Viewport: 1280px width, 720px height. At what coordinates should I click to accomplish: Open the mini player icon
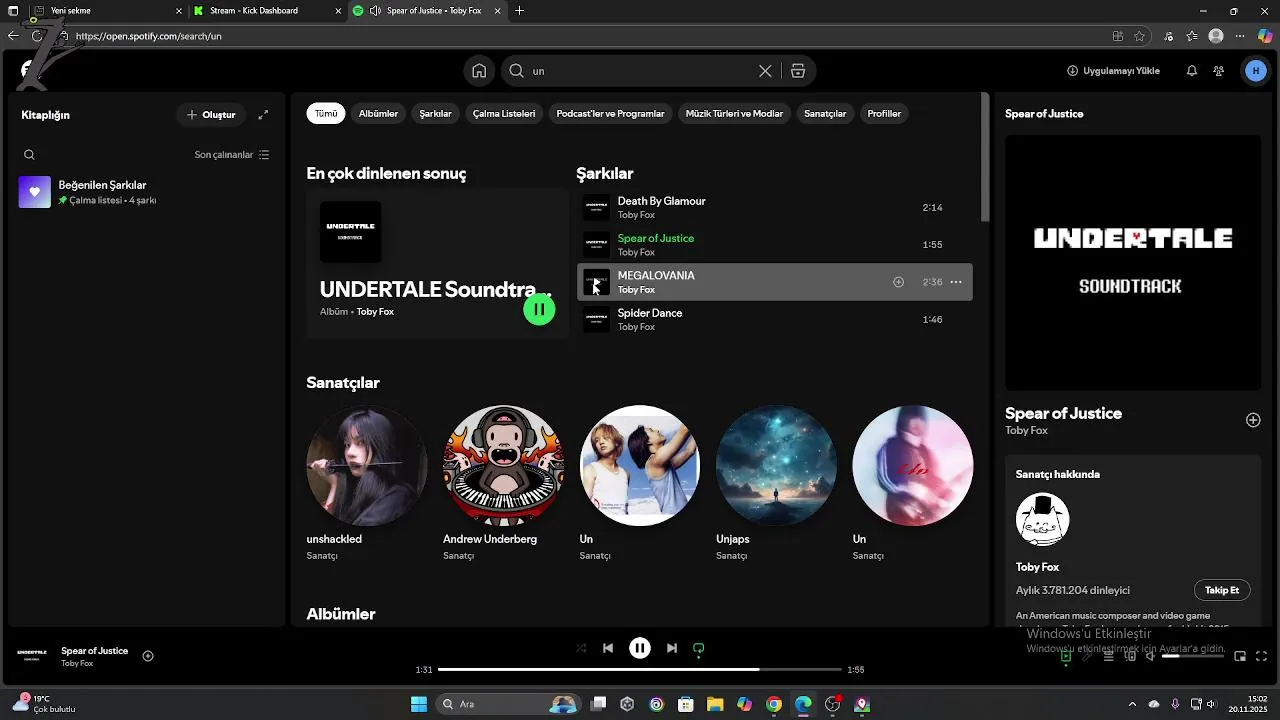pyautogui.click(x=1240, y=656)
